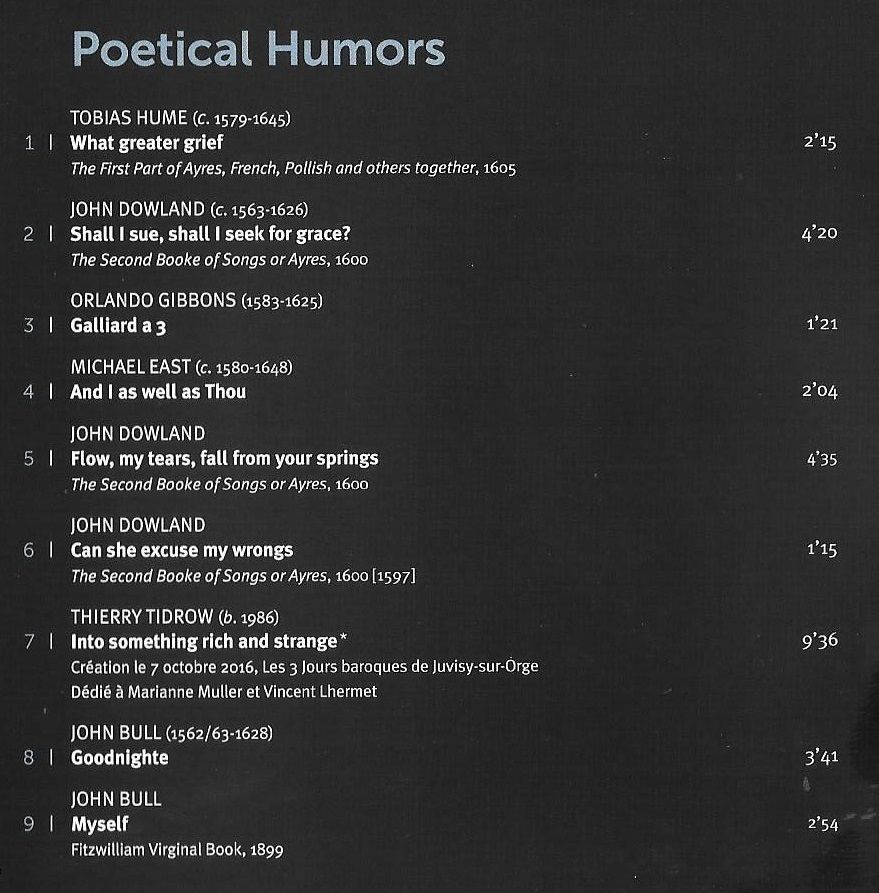Select the Goodnighte track title
879x893 pixels.
coord(120,758)
